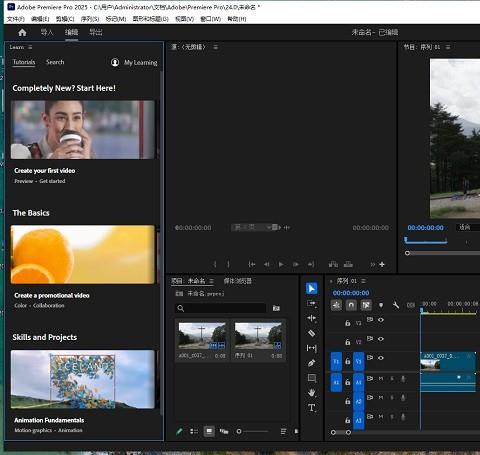Screen dimensions: 480x455
Task: Toggle V1 source patching button
Action: point(336,361)
